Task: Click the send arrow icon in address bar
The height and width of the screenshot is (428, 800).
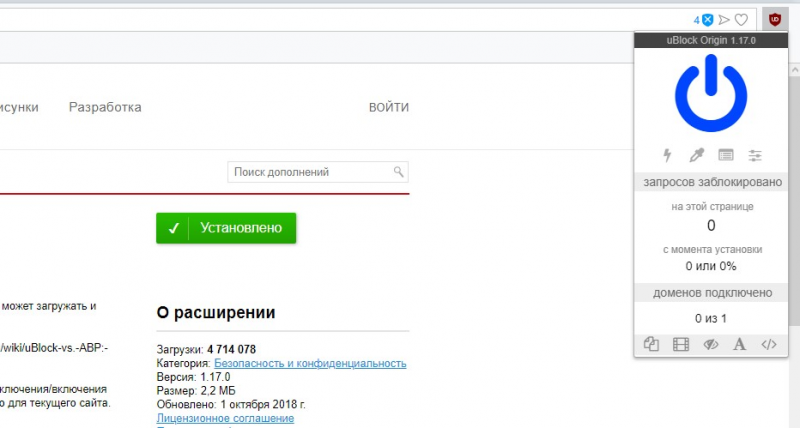Action: coord(723,20)
